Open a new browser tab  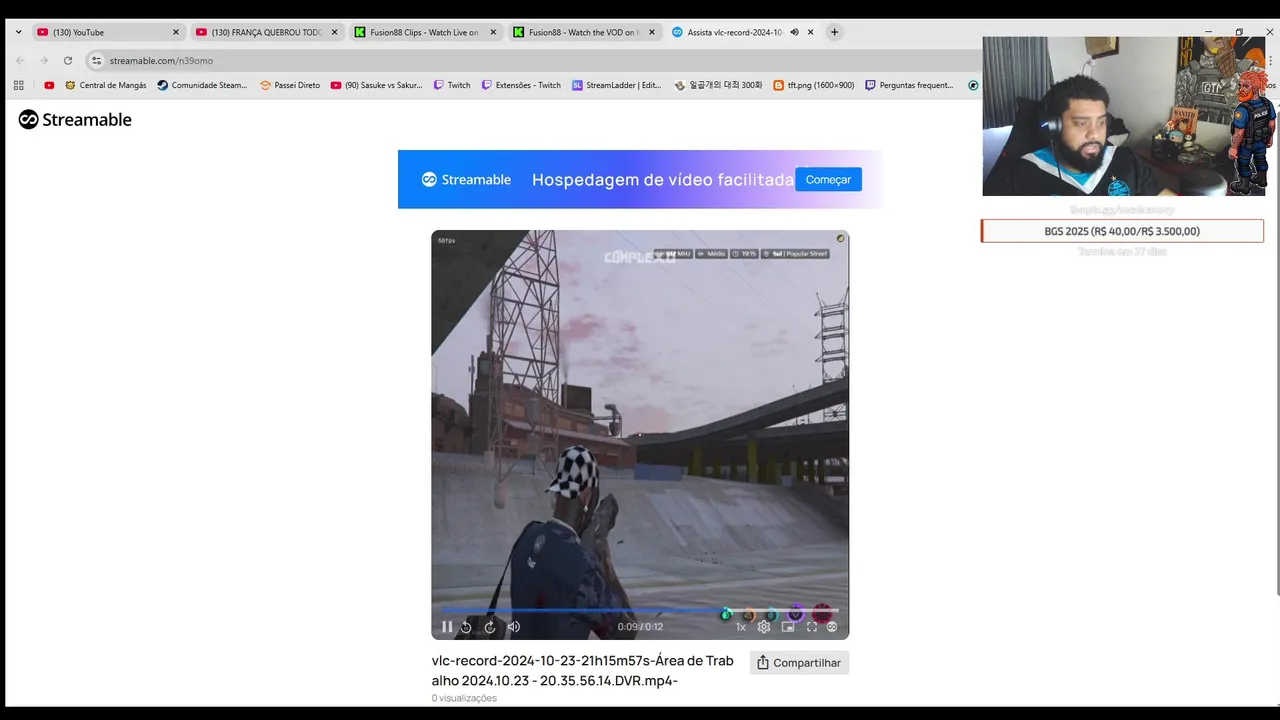point(834,32)
